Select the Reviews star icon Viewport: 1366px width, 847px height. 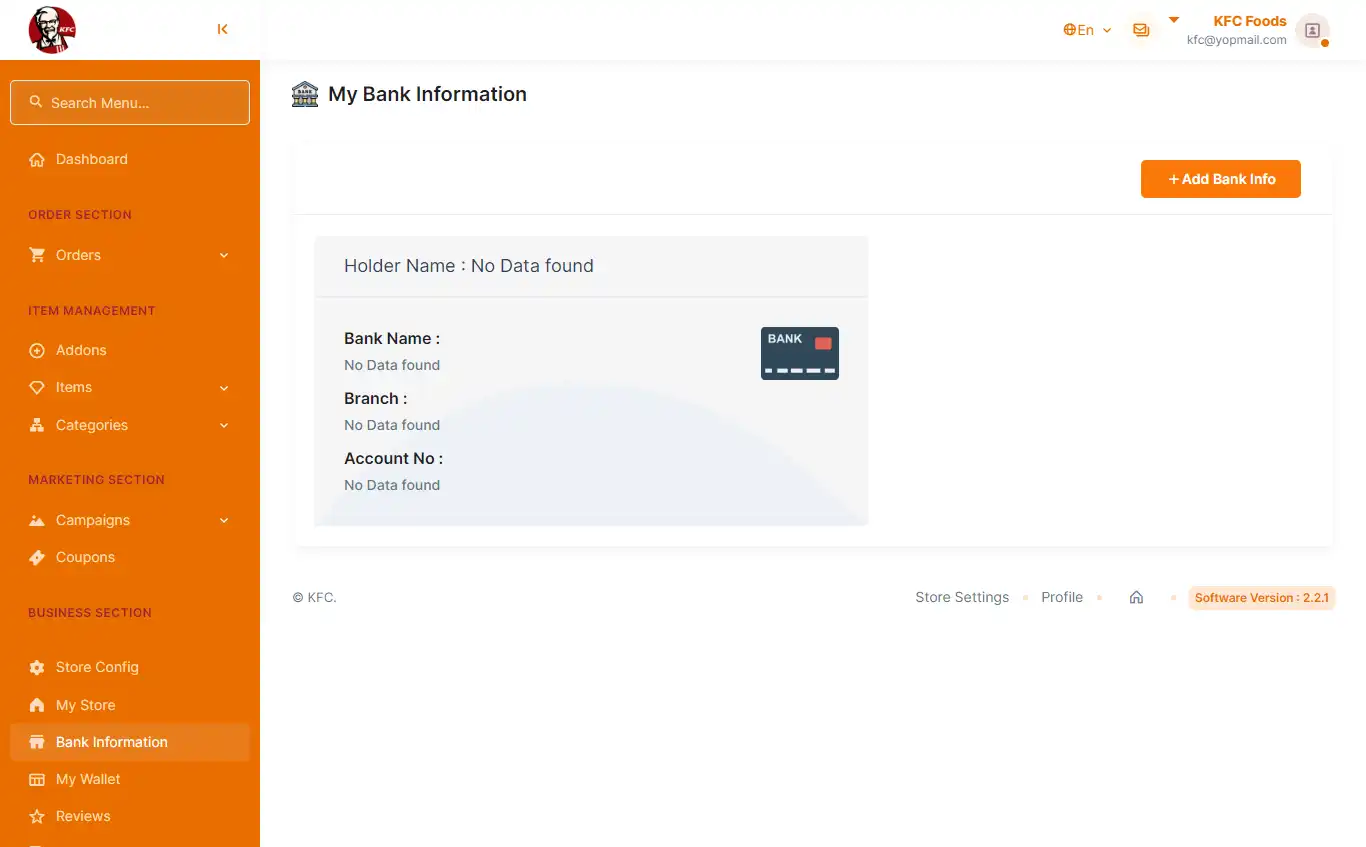click(37, 816)
